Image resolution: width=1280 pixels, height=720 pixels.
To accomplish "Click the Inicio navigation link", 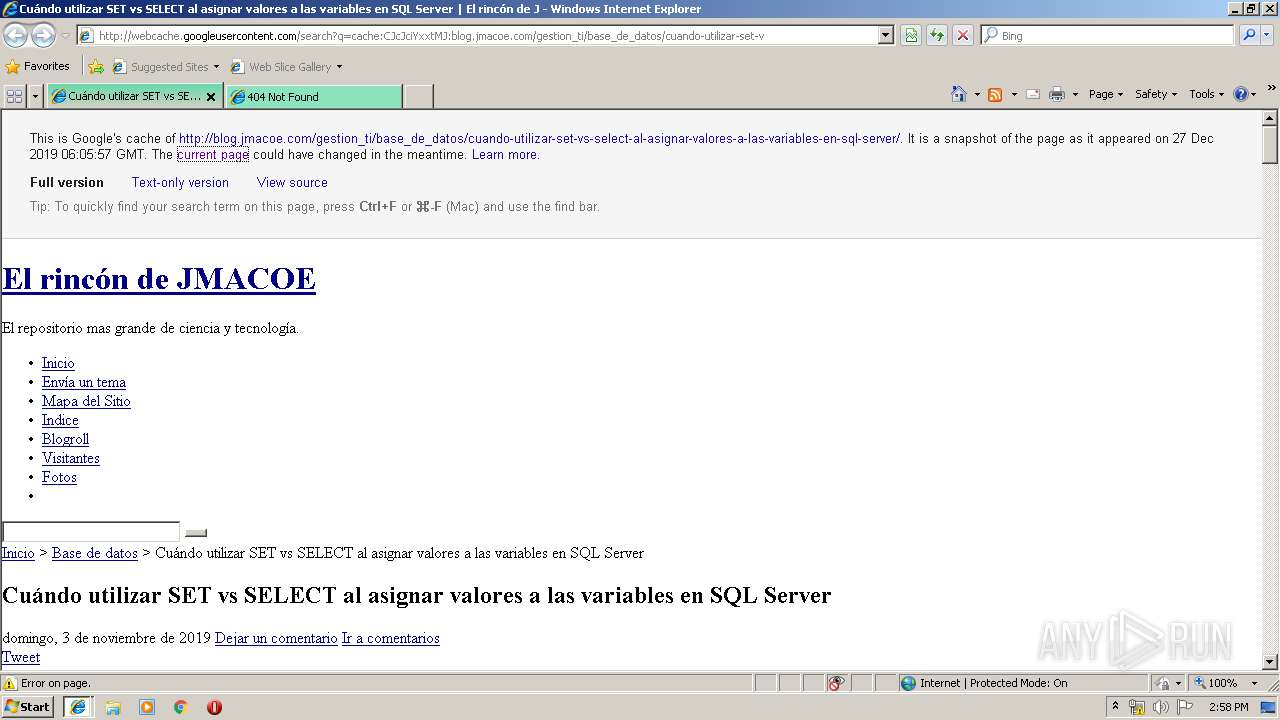I will tap(58, 363).
